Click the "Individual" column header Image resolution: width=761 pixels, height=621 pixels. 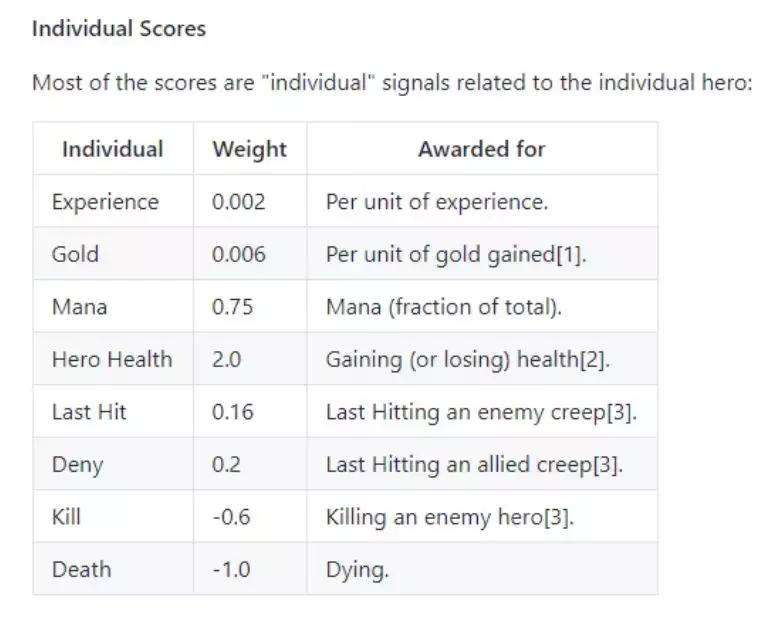112,149
